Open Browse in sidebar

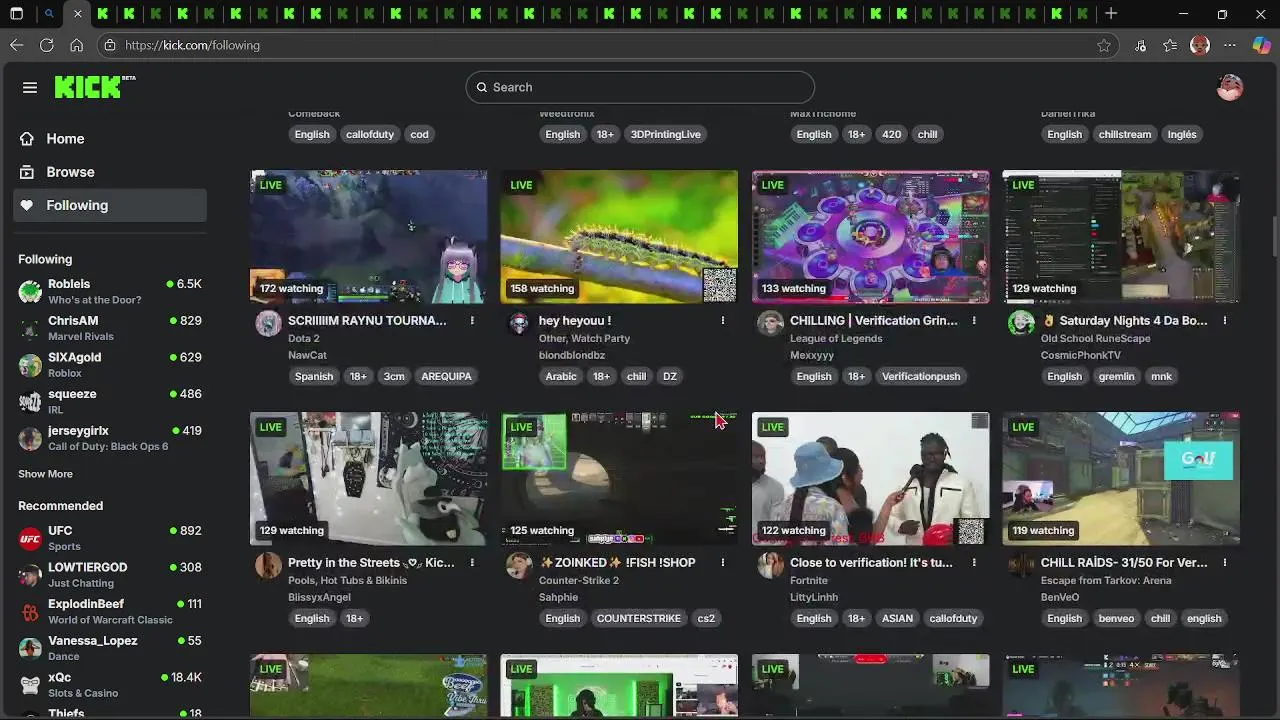click(111, 172)
